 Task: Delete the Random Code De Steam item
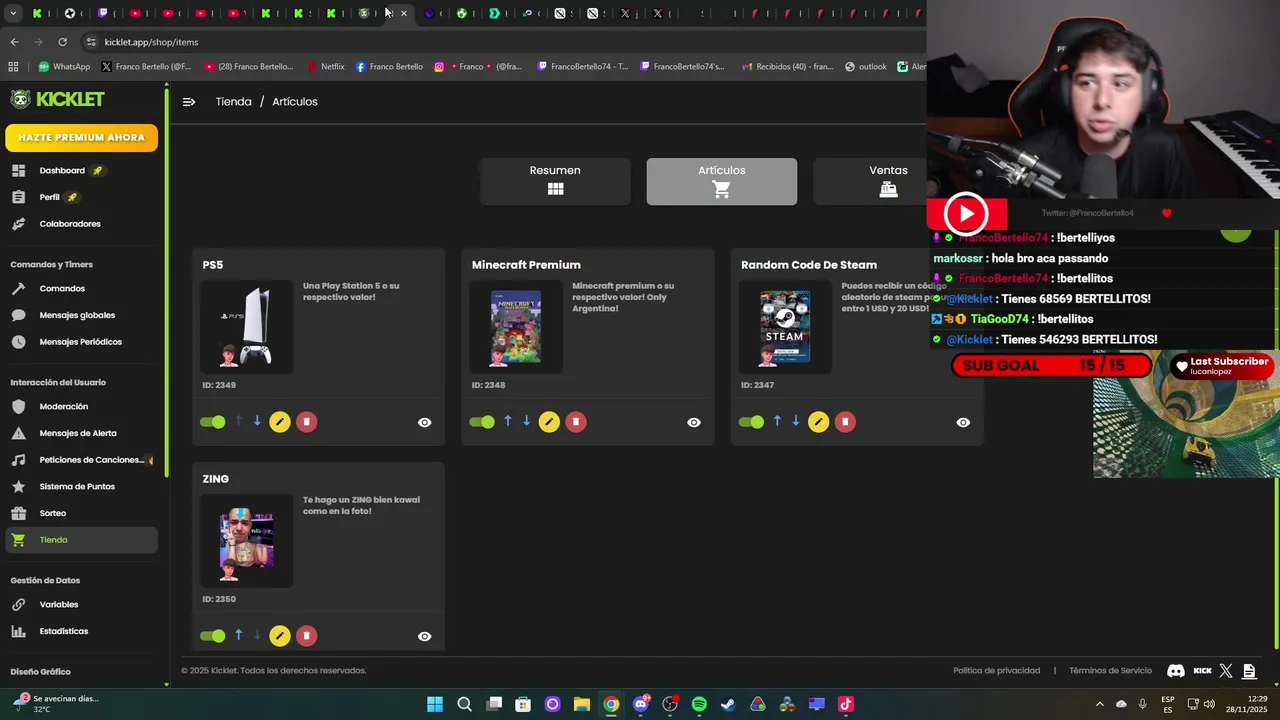845,422
